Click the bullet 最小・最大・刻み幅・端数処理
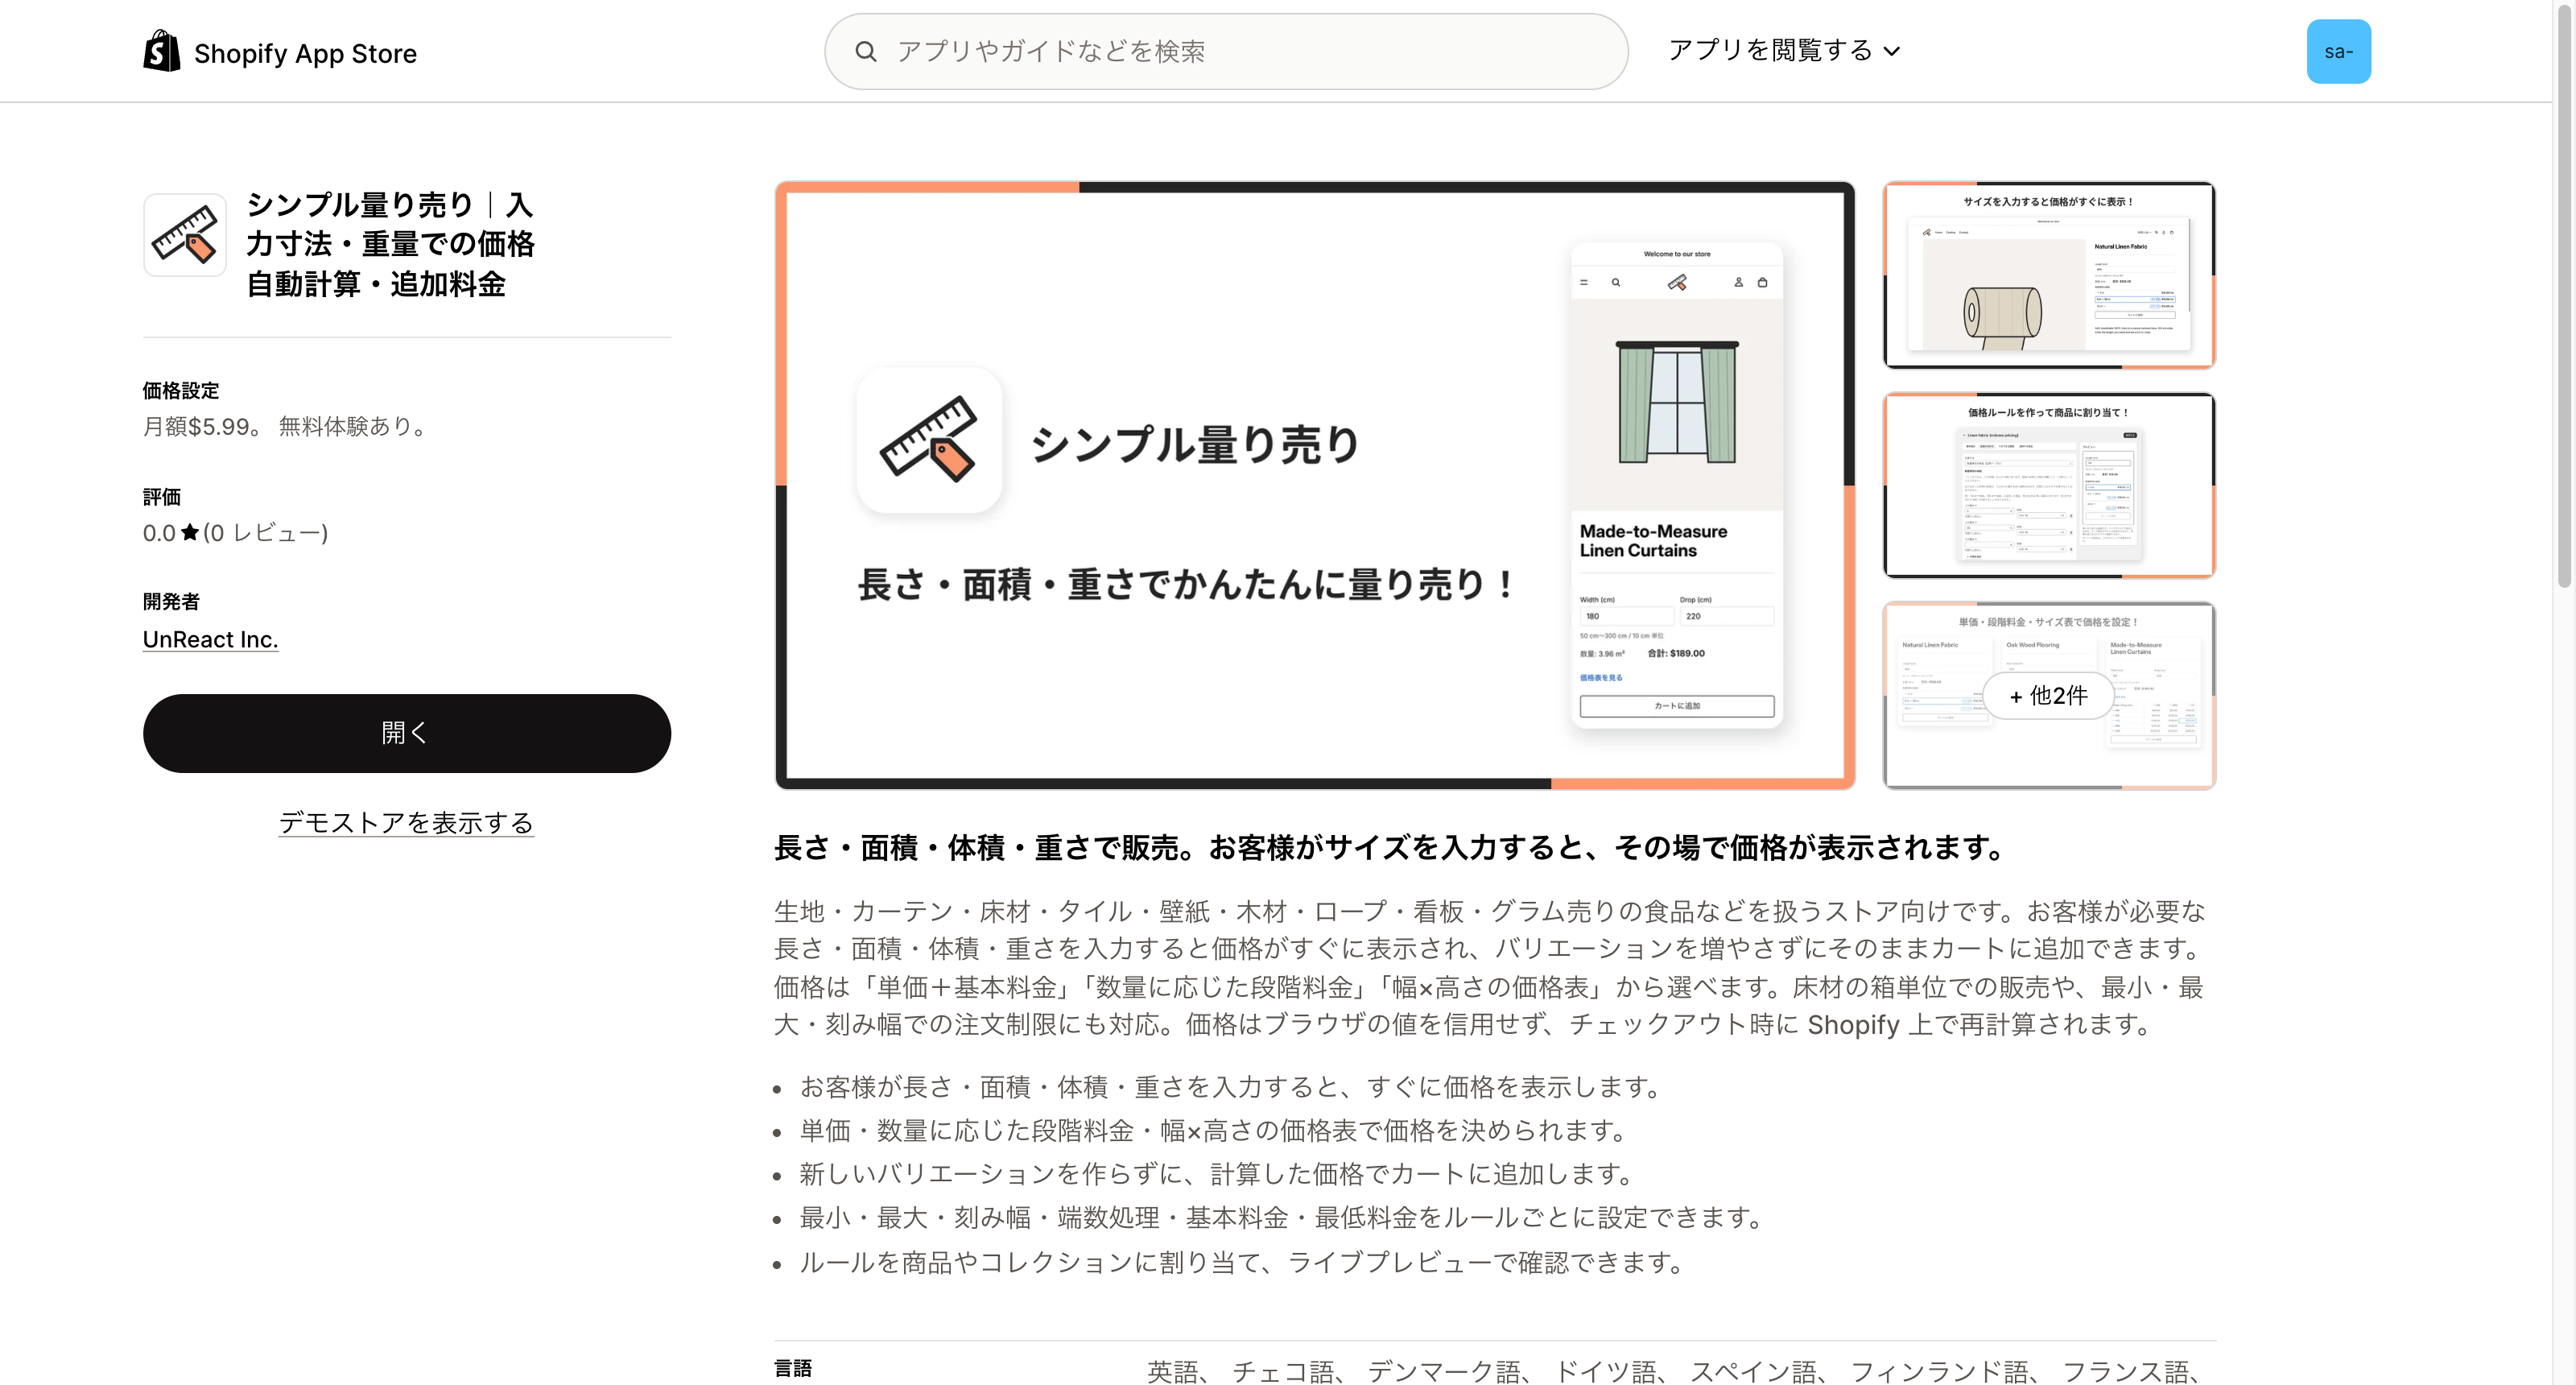Screen dimensions: 2576x1385 tap(1283, 1218)
